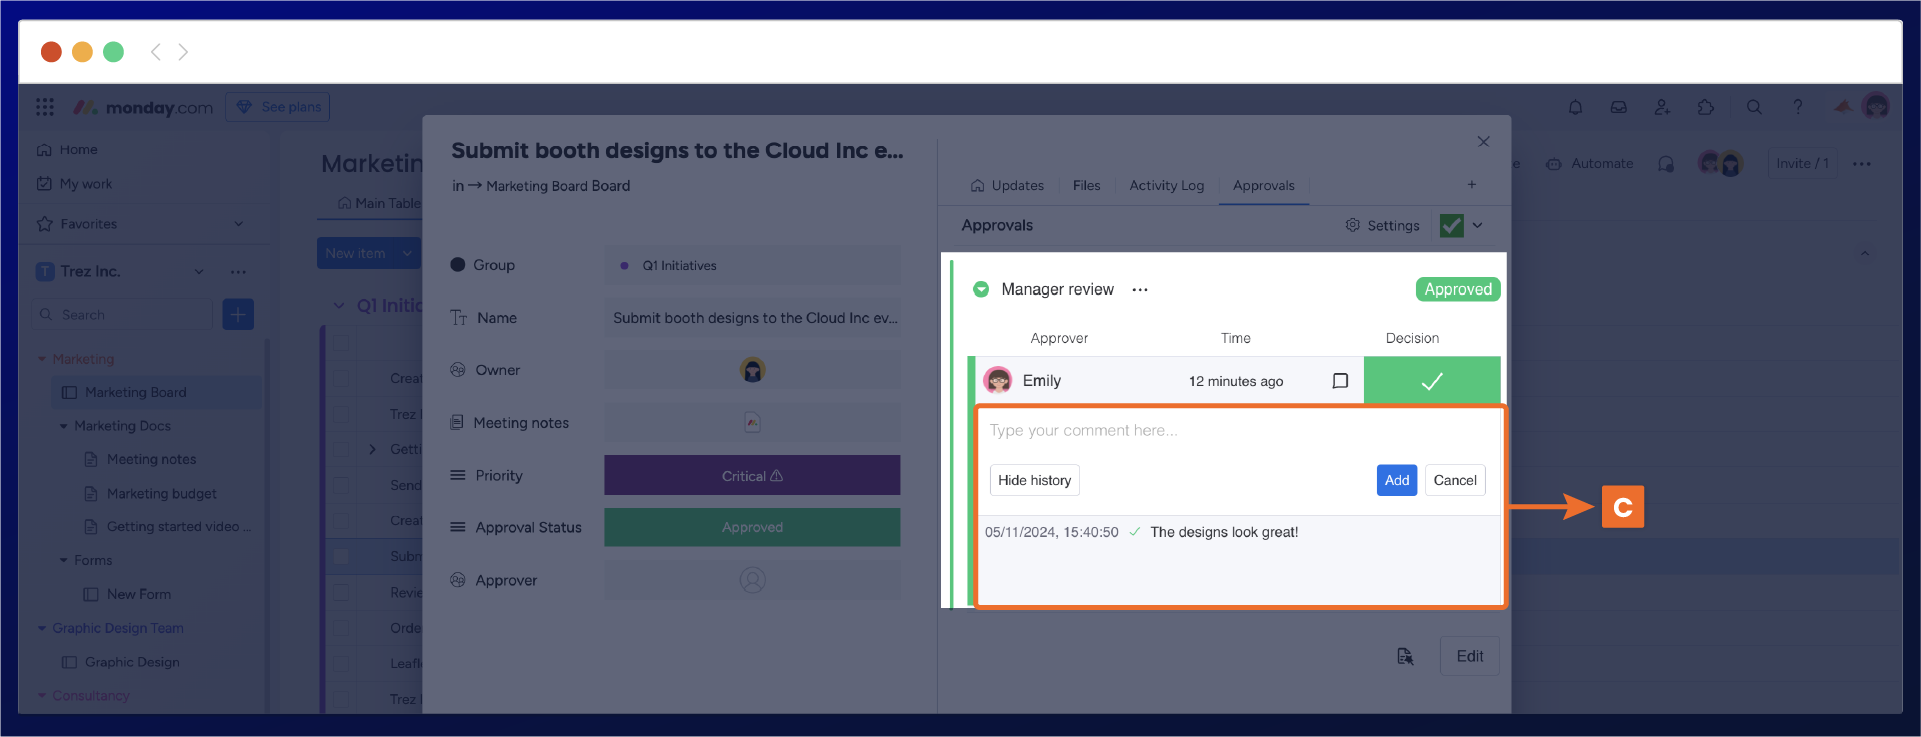Open the apps grid switcher icon

(45, 107)
